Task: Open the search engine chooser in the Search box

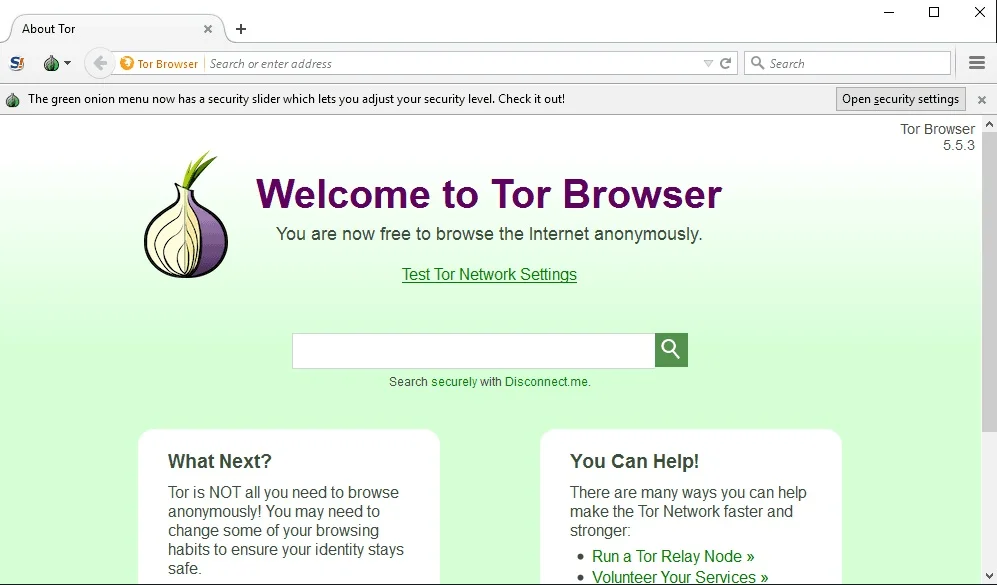Action: coord(760,62)
